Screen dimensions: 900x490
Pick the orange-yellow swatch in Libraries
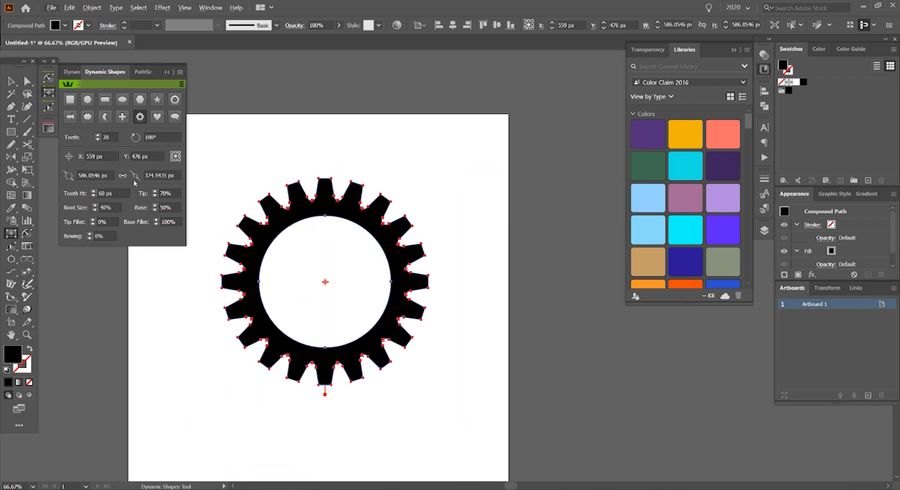[x=685, y=134]
